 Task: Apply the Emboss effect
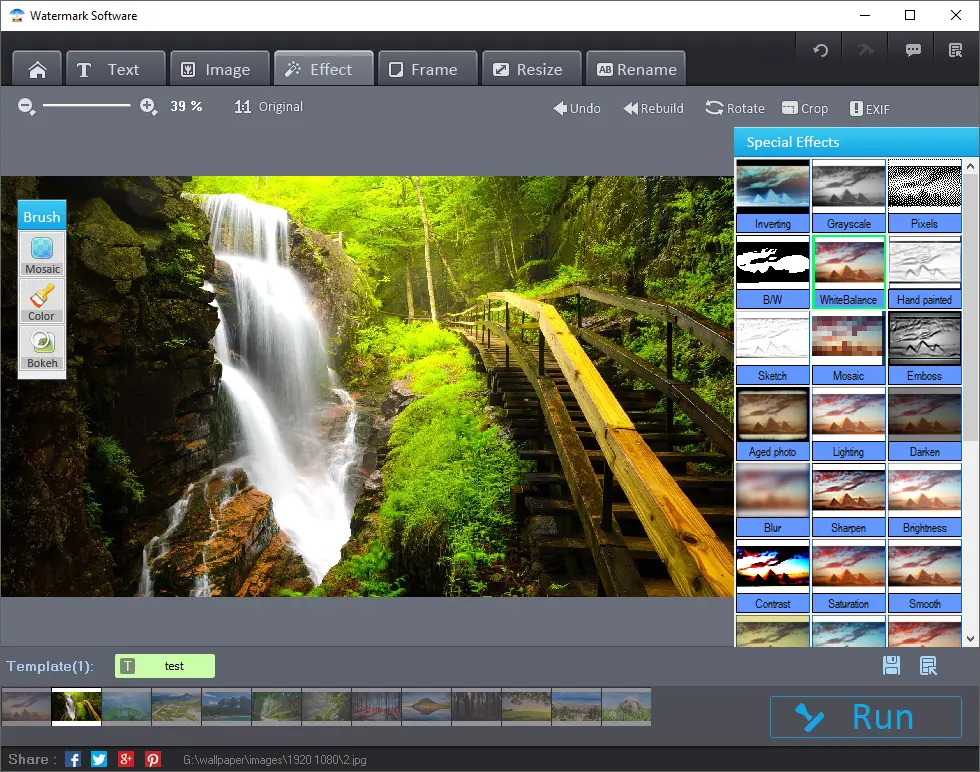(x=924, y=348)
